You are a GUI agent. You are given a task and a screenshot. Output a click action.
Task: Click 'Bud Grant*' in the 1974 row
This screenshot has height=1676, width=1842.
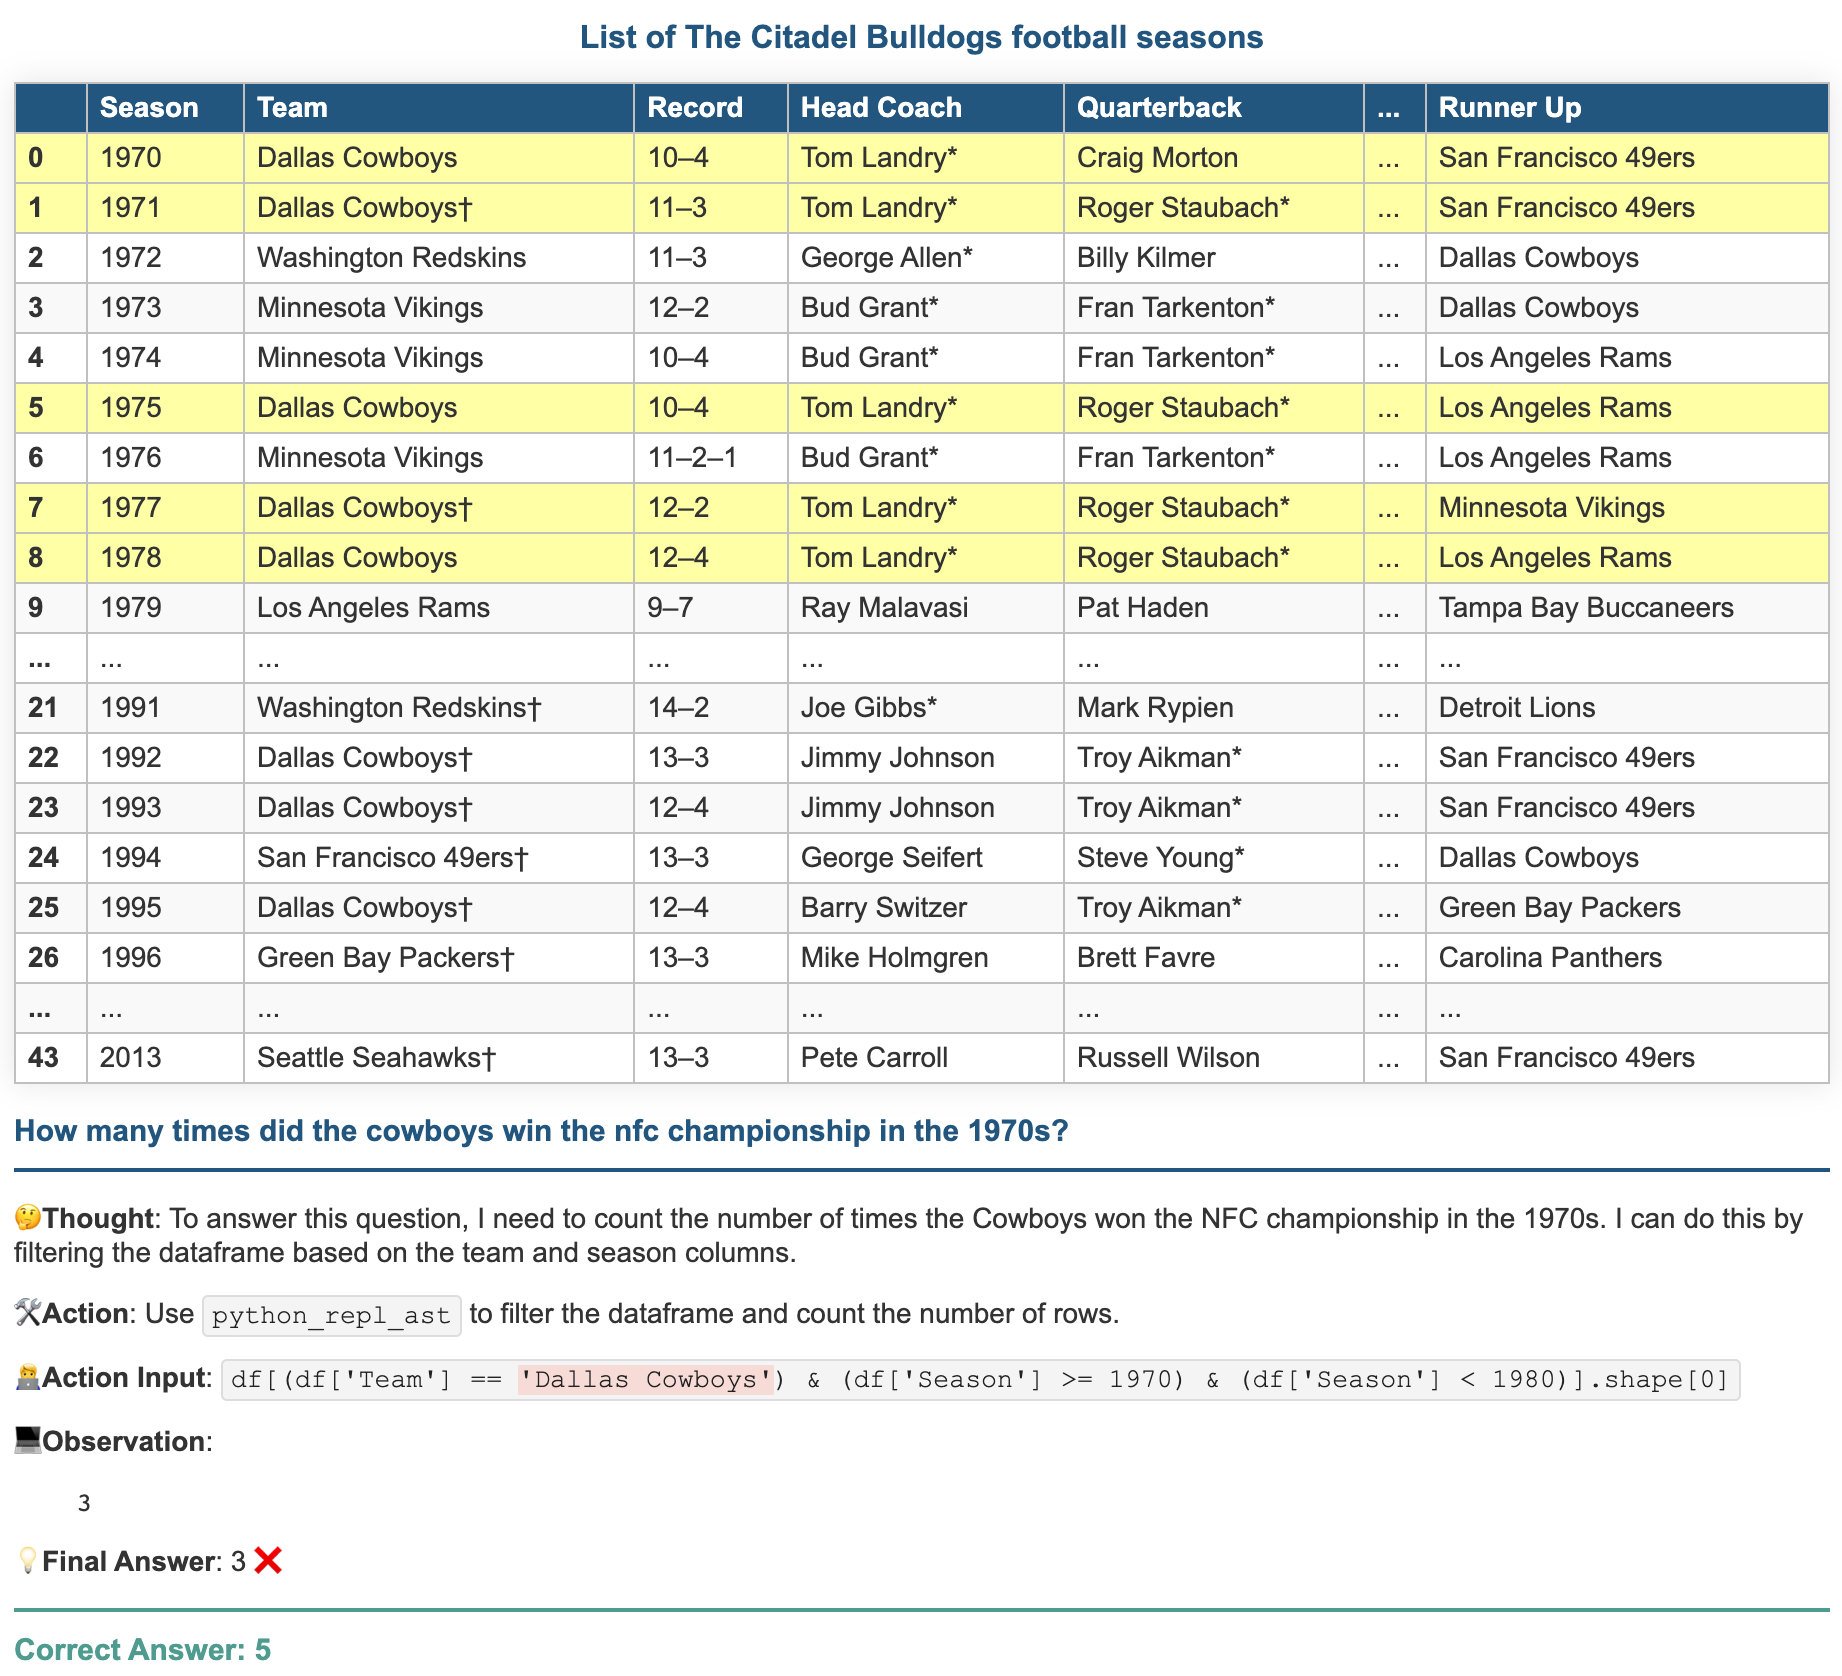(x=926, y=358)
